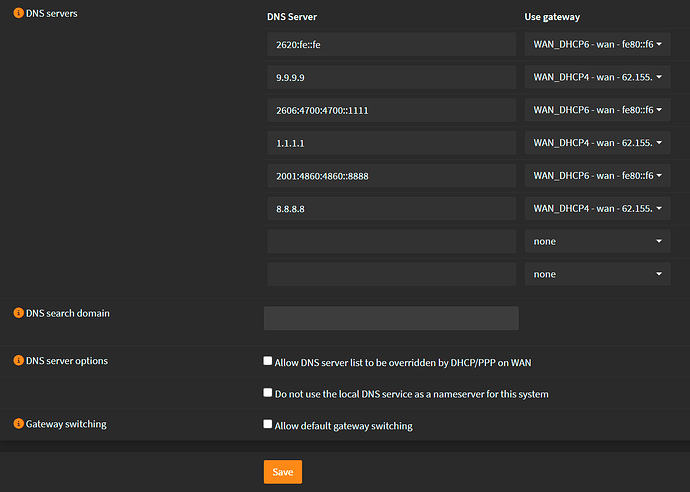Viewport: 690px width, 492px height.
Task: Open gateway dropdown for 2620:fe::fe server
Action: (597, 44)
